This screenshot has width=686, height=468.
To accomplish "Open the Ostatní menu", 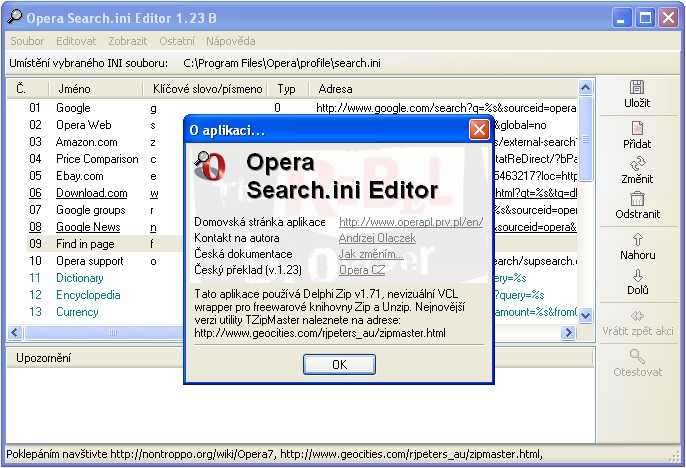I will [177, 41].
